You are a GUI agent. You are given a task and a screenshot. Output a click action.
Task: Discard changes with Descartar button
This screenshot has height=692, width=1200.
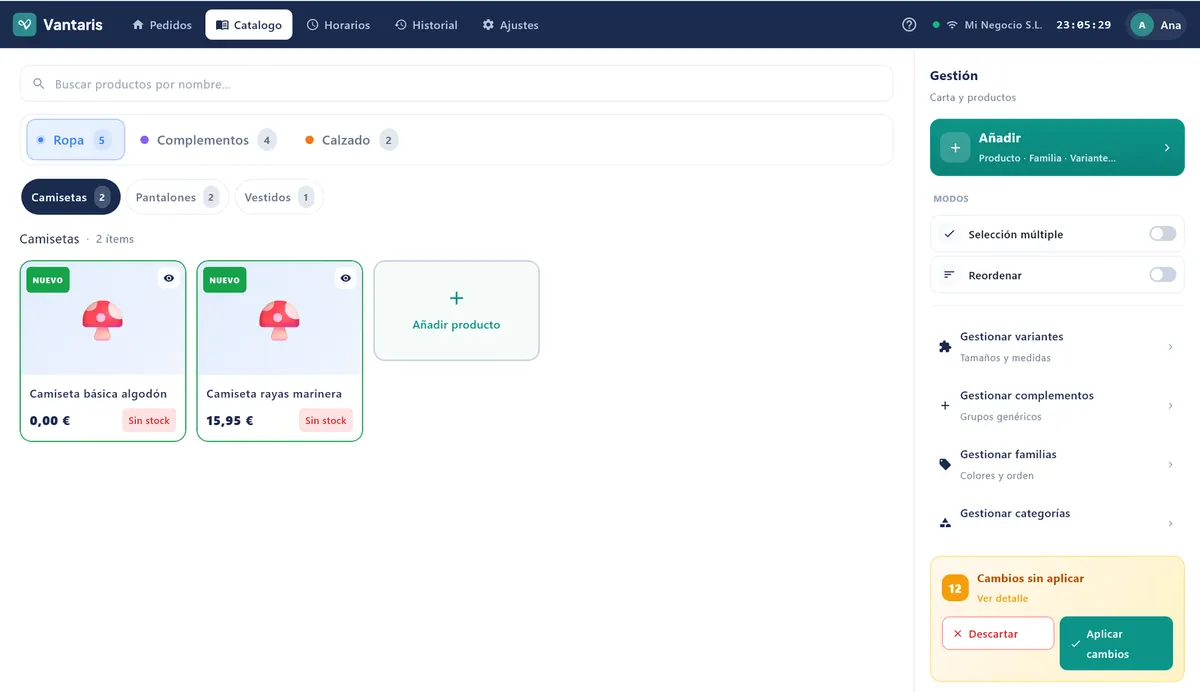pyautogui.click(x=998, y=634)
